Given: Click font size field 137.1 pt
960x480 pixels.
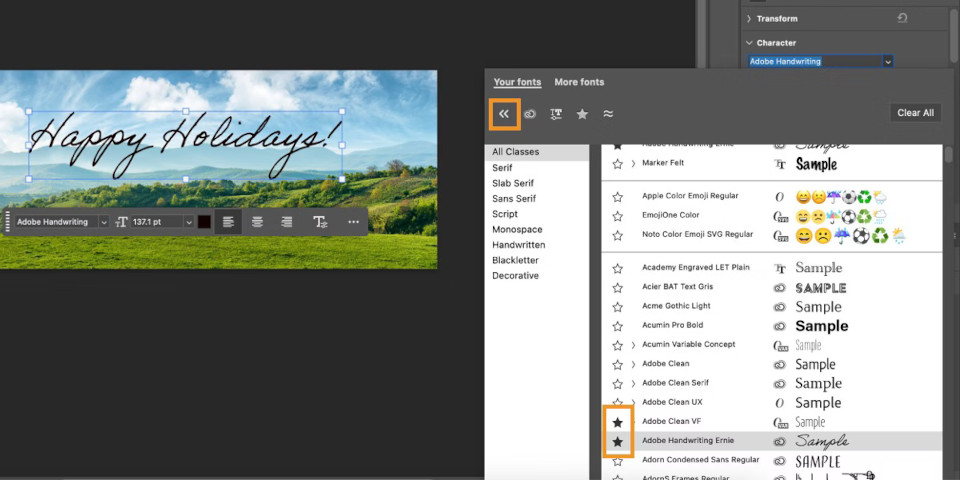Looking at the screenshot, I should click(x=157, y=222).
